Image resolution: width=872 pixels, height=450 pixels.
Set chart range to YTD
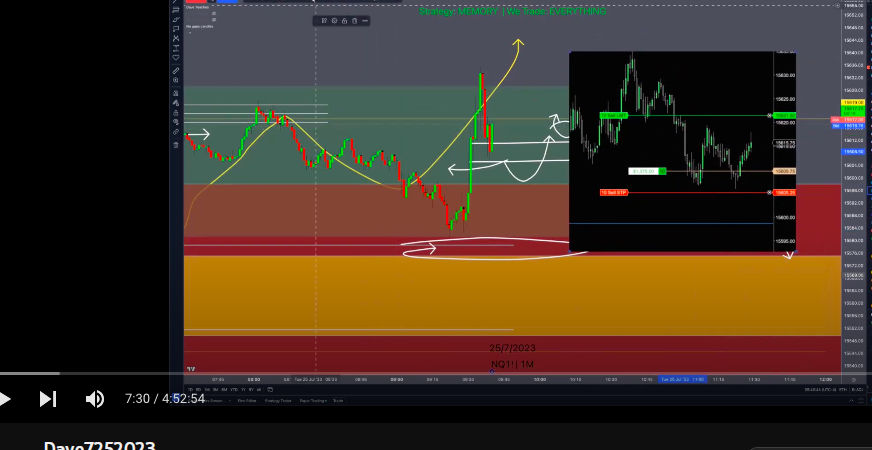pyautogui.click(x=234, y=389)
